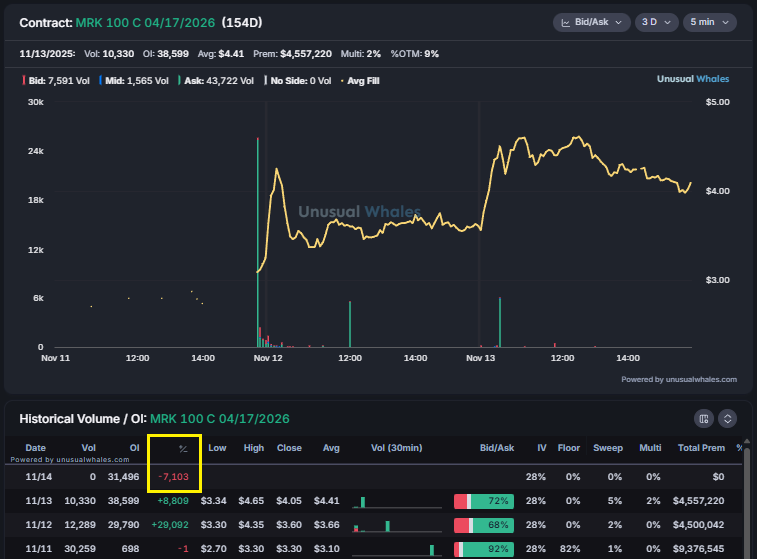Open the 5 min interval dropdown
757x559 pixels.
click(x=709, y=22)
